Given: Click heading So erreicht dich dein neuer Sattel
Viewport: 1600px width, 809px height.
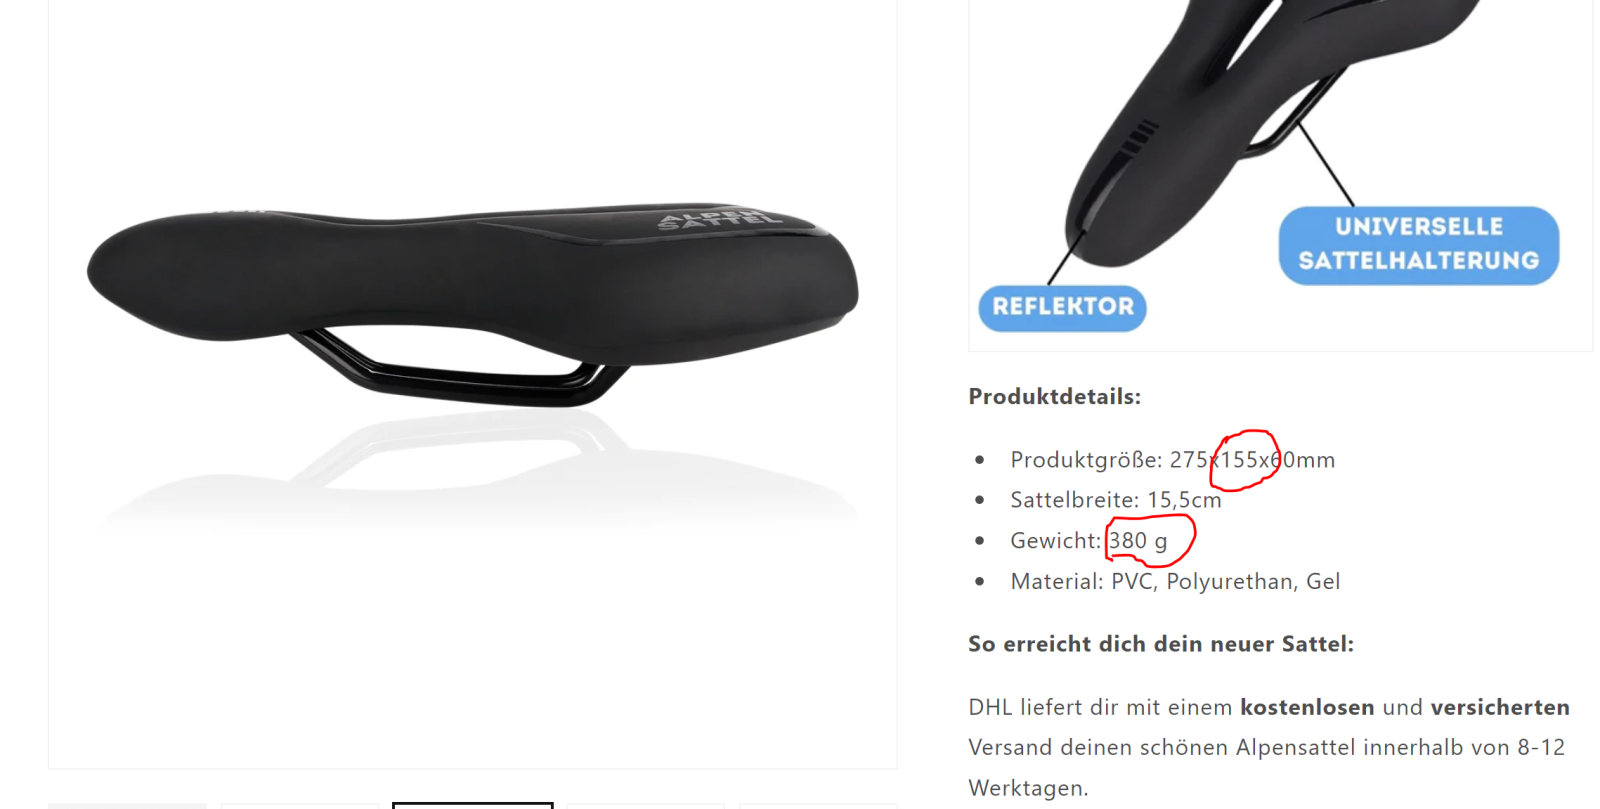Looking at the screenshot, I should click(1161, 644).
